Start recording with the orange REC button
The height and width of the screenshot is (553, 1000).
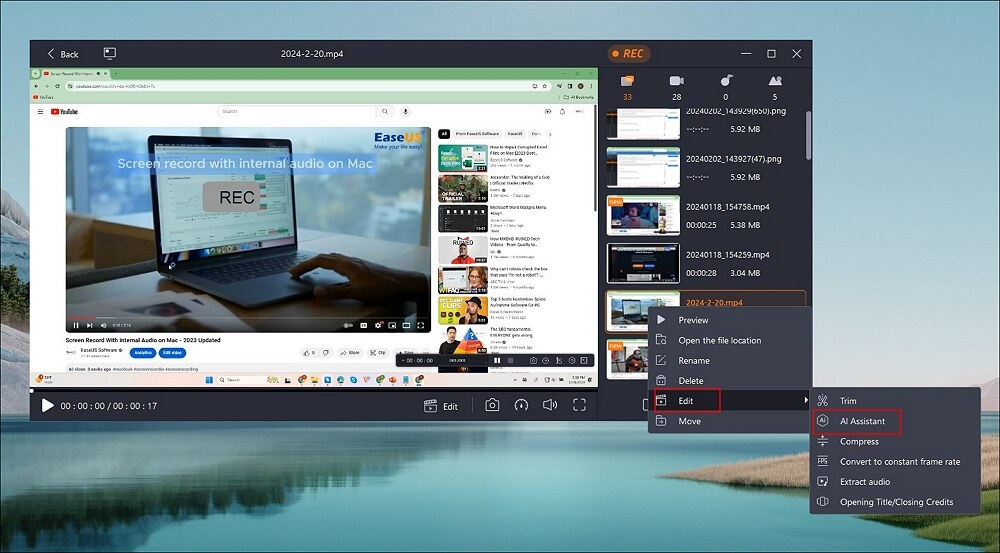pyautogui.click(x=628, y=54)
